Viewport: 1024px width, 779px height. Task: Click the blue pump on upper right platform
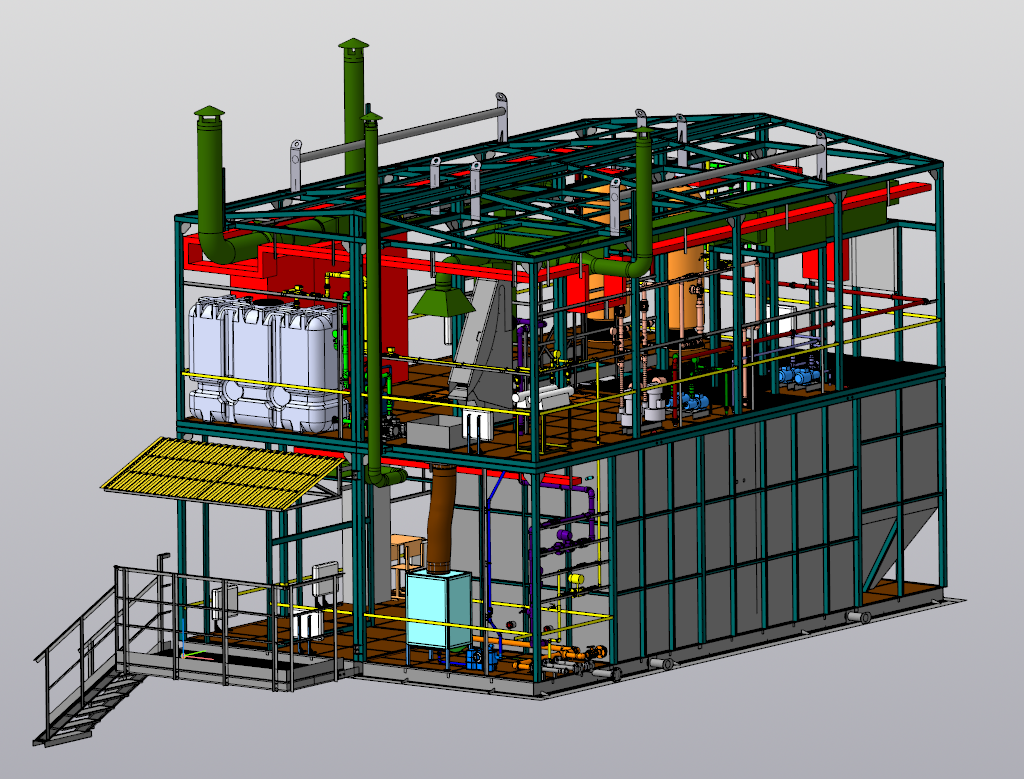click(x=800, y=375)
